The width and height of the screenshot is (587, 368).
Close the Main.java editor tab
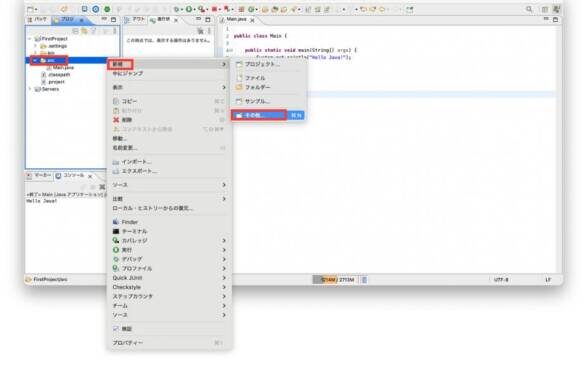click(x=252, y=20)
